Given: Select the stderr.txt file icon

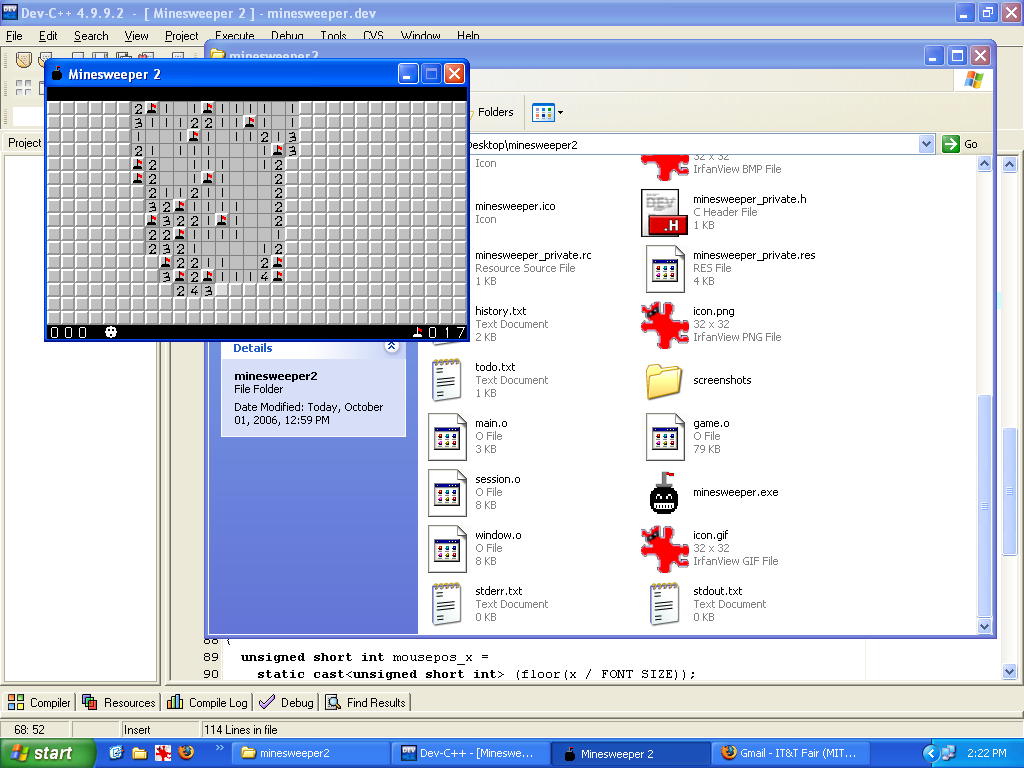Looking at the screenshot, I should click(446, 604).
